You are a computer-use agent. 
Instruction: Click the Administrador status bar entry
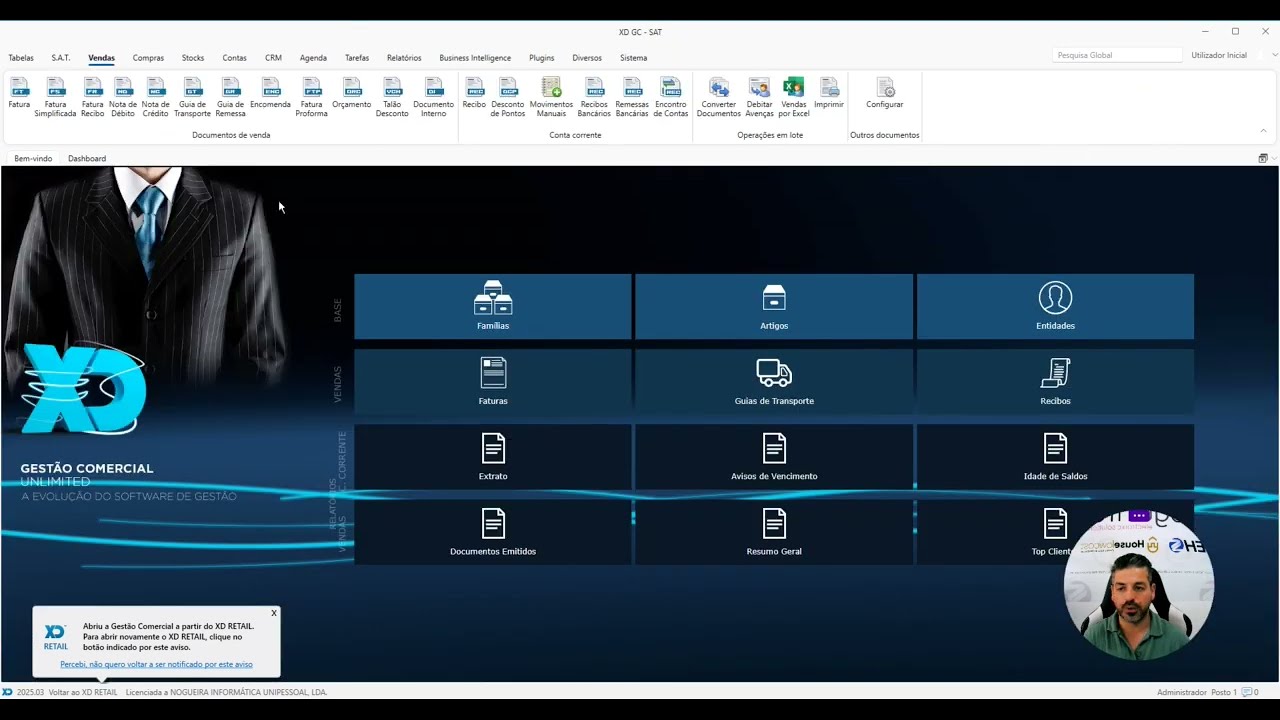point(1182,692)
